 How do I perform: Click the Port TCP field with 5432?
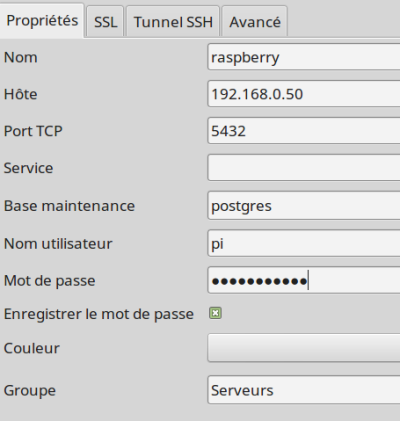304,131
